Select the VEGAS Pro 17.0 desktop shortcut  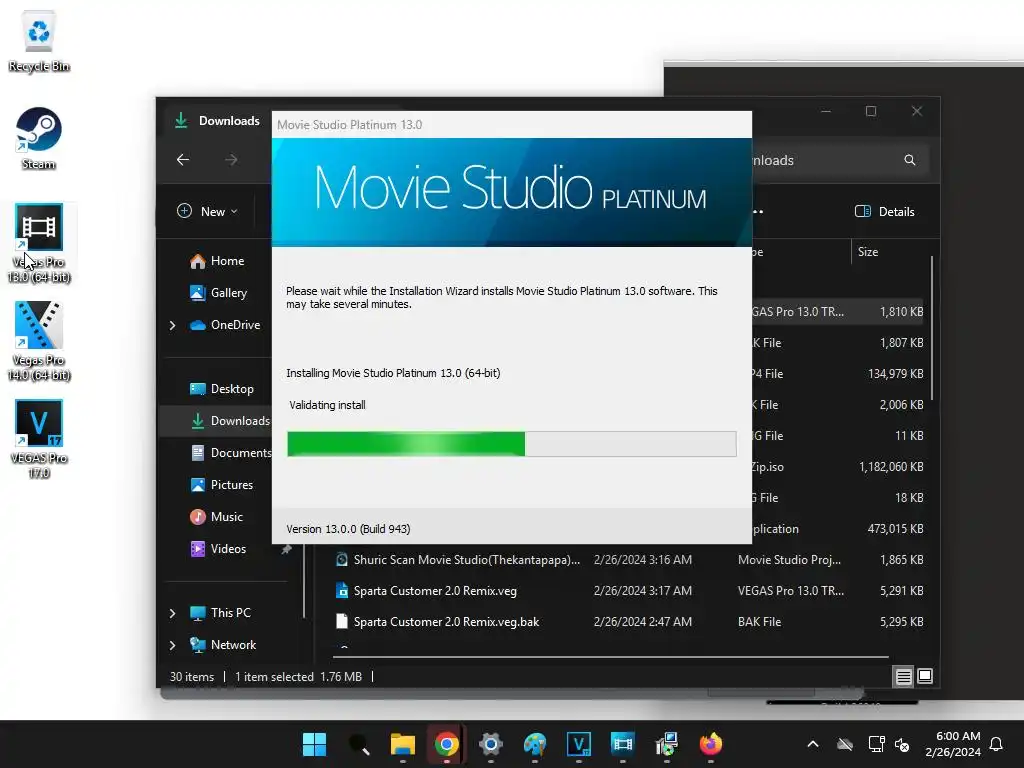pyautogui.click(x=39, y=439)
